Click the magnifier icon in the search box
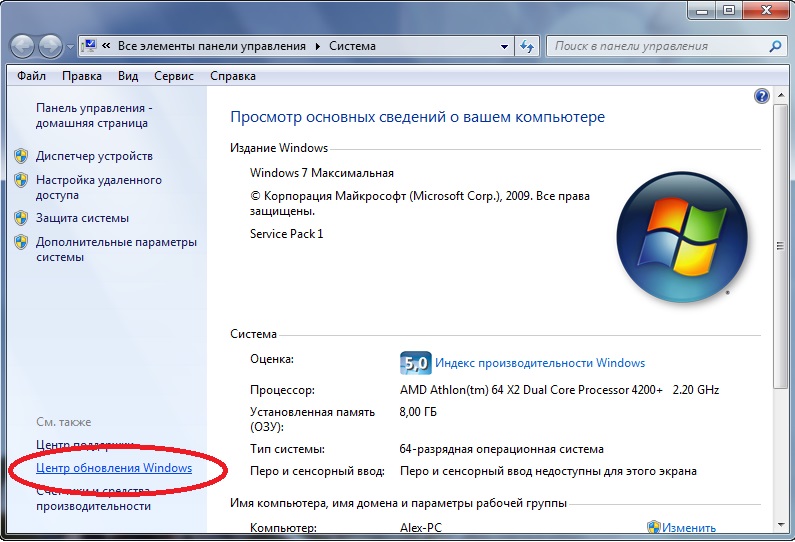 (x=773, y=46)
